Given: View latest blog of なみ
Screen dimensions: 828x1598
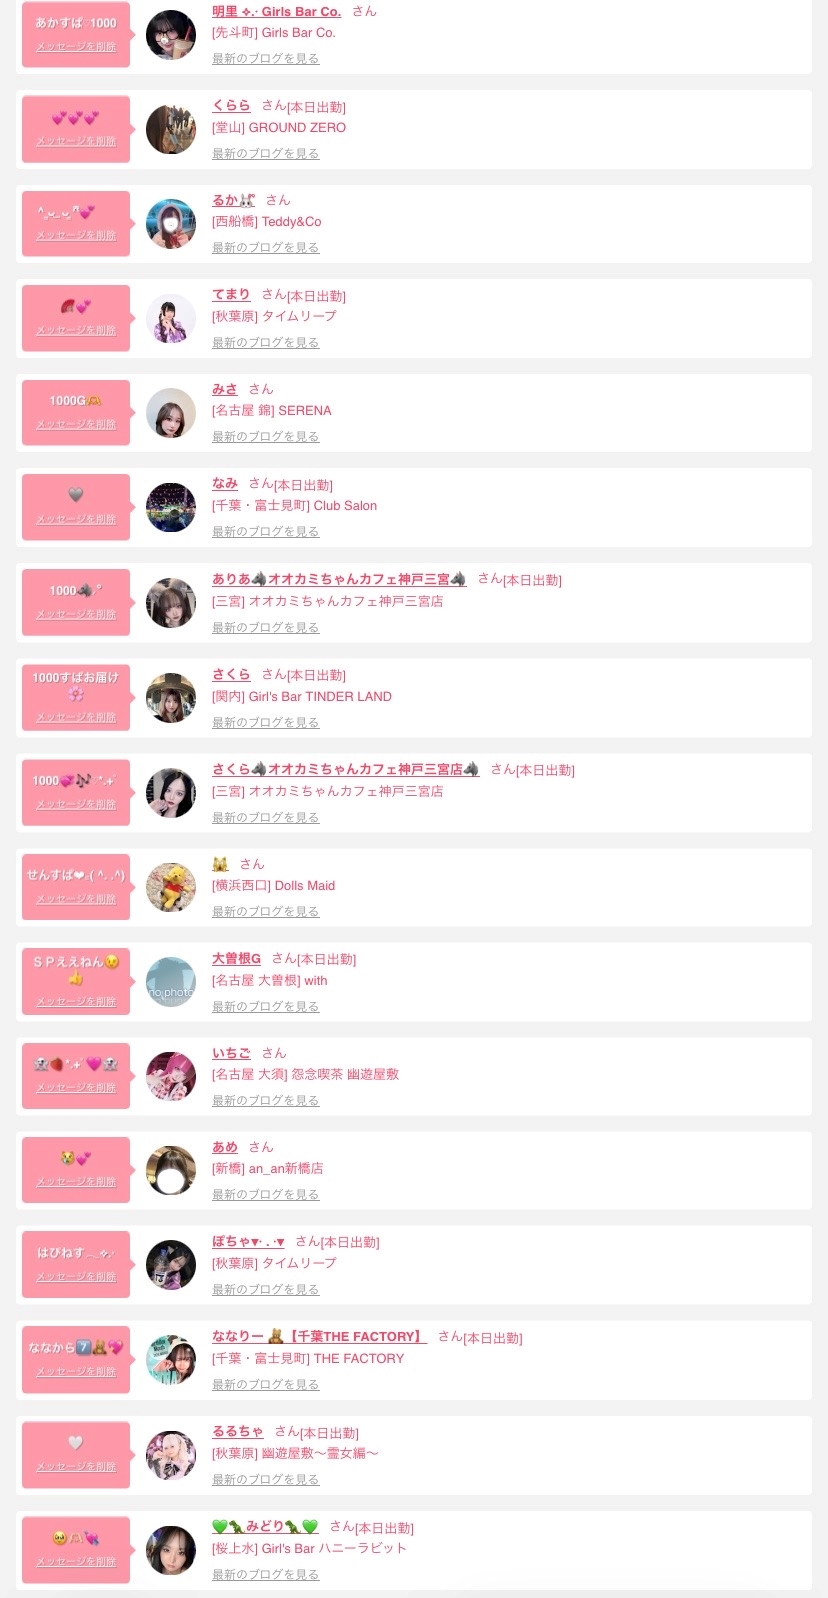Looking at the screenshot, I should click(265, 532).
